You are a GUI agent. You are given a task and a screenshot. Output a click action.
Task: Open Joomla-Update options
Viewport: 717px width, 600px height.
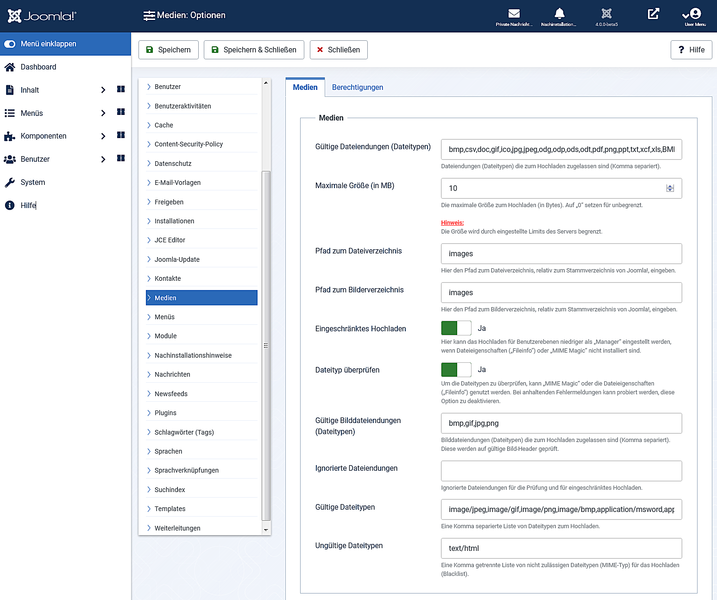point(202,259)
